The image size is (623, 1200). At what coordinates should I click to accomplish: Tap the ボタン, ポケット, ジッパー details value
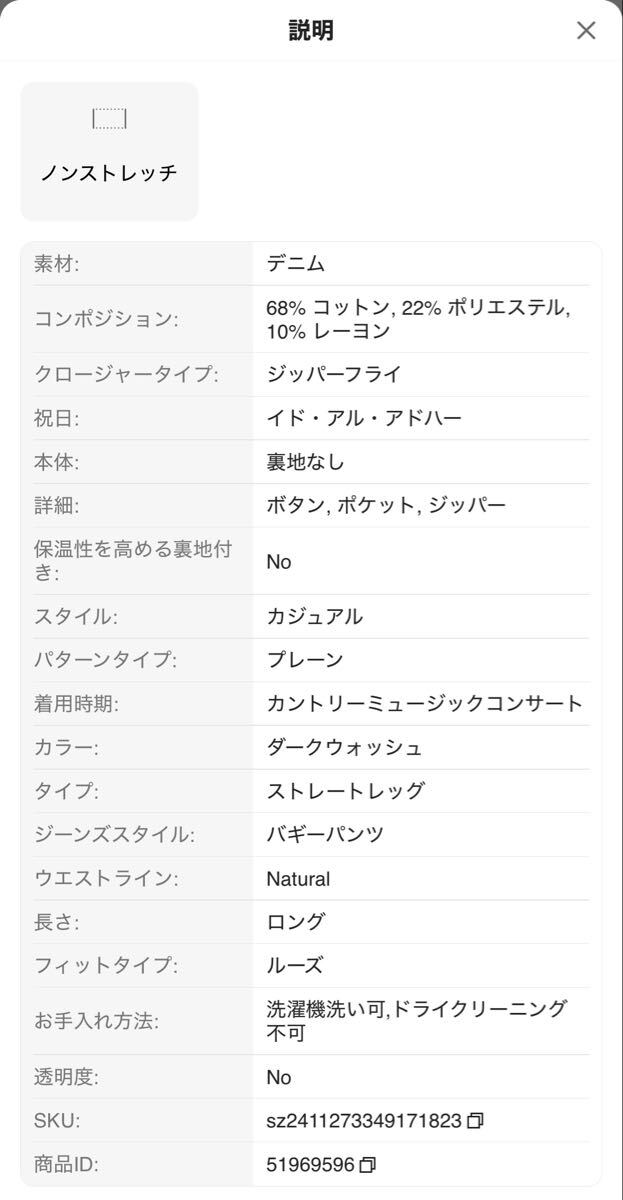(386, 506)
